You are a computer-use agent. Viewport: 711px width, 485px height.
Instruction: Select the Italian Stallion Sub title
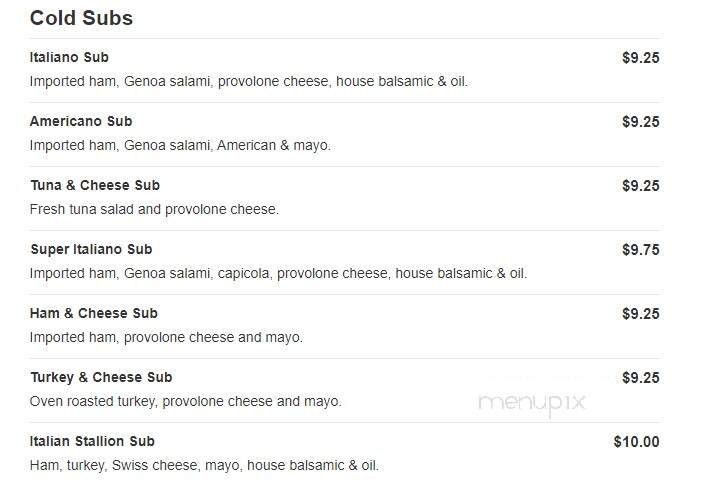pyautogui.click(x=92, y=441)
